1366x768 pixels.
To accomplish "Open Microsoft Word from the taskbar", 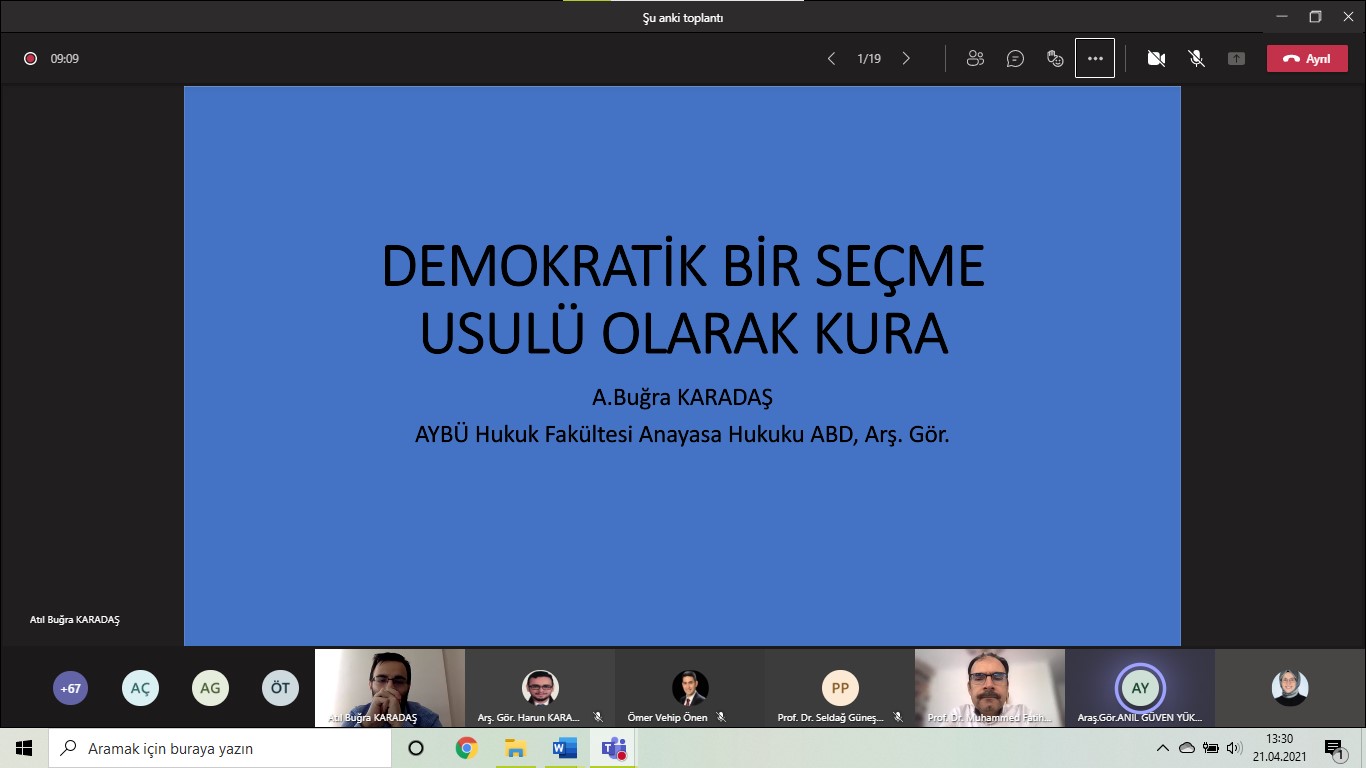I will click(x=564, y=748).
